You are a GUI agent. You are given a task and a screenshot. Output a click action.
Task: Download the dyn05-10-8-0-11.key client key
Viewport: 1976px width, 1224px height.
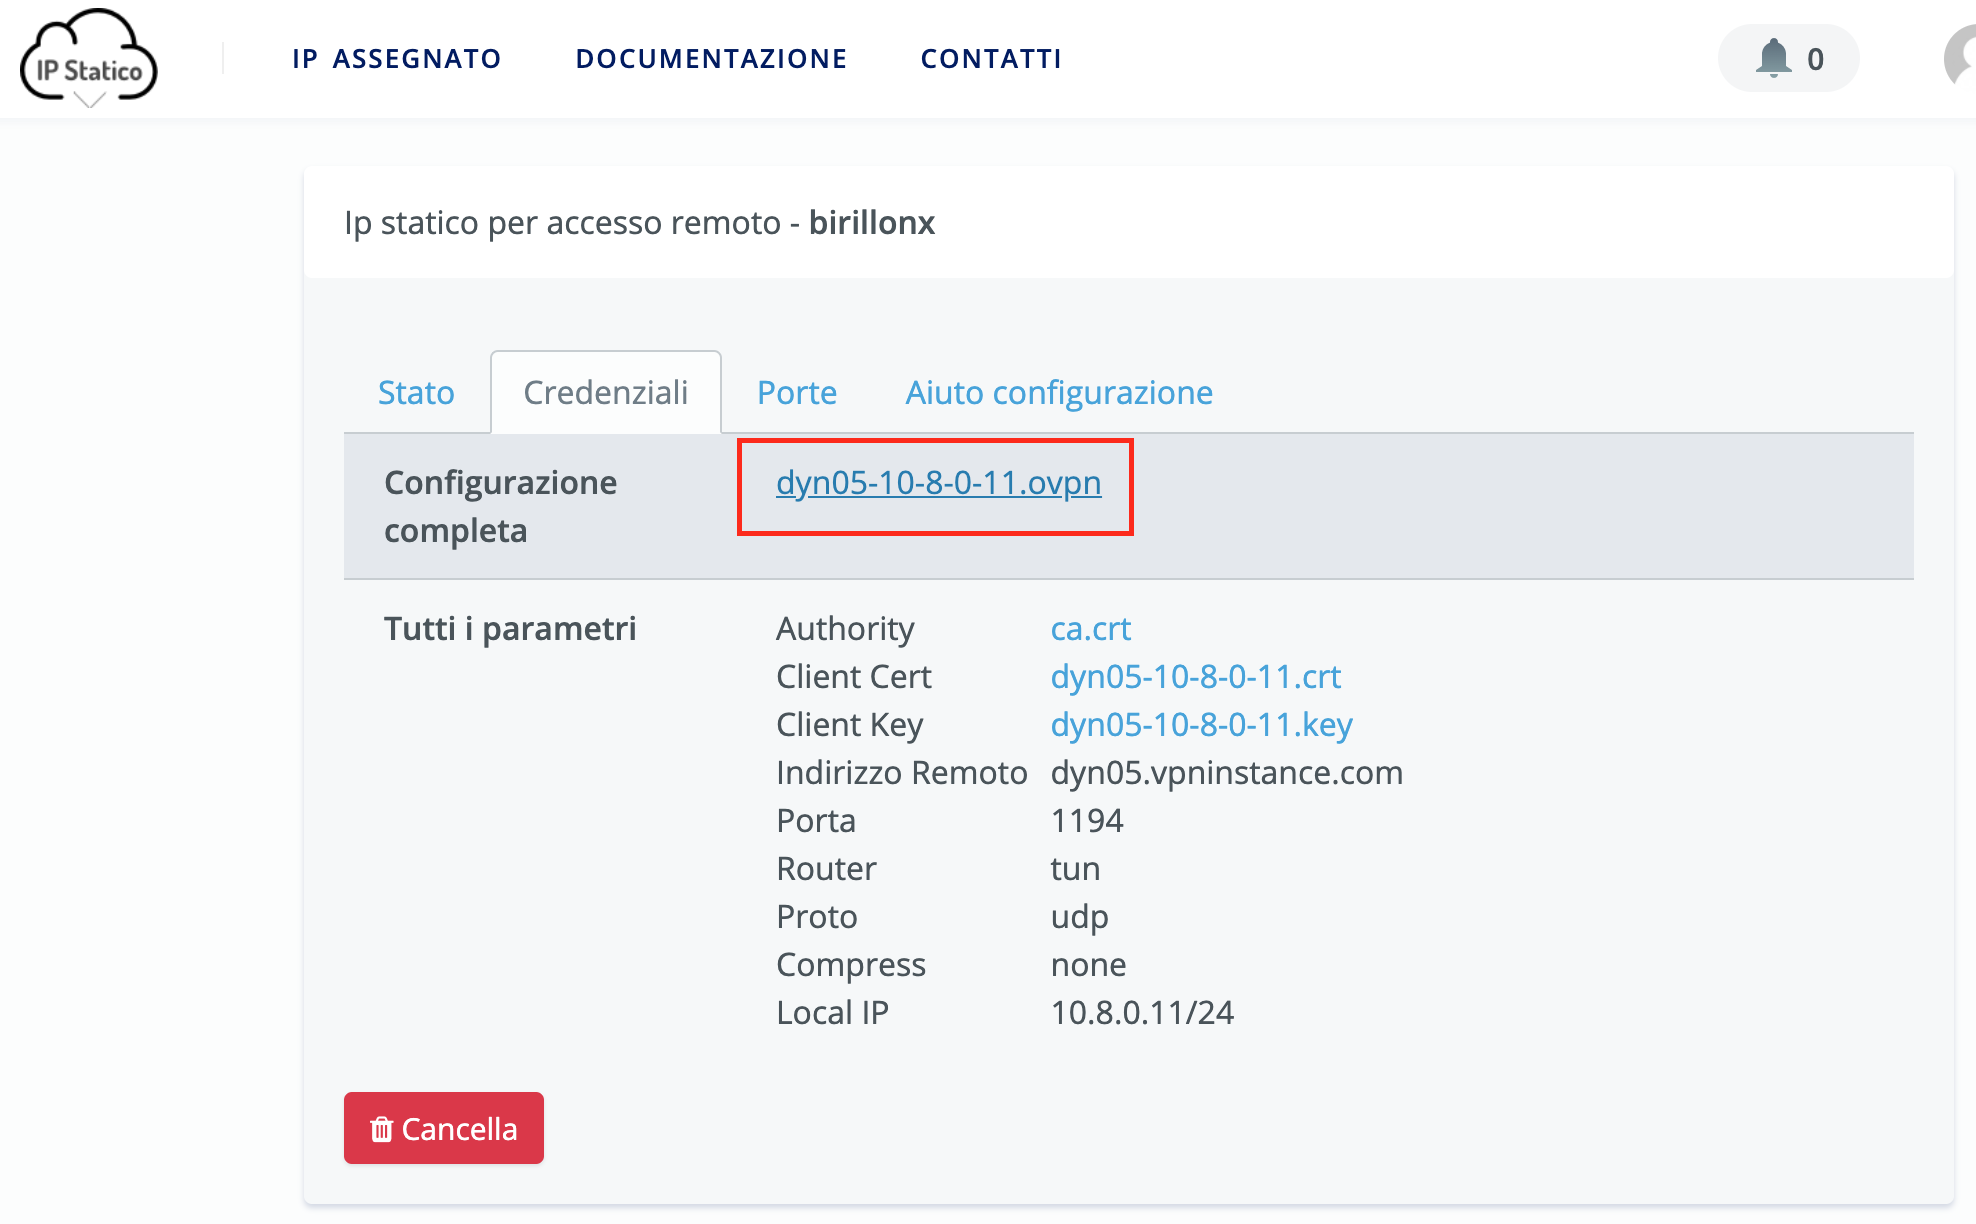click(x=1201, y=724)
